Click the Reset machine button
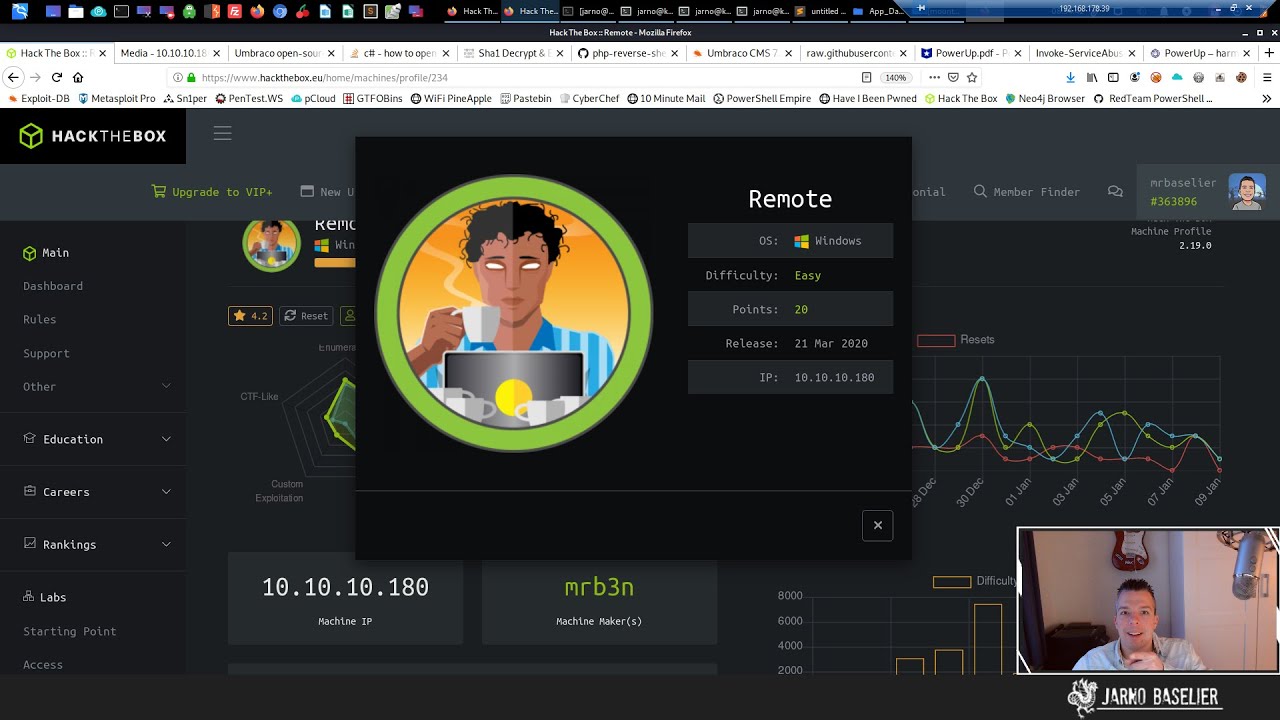 tap(306, 315)
